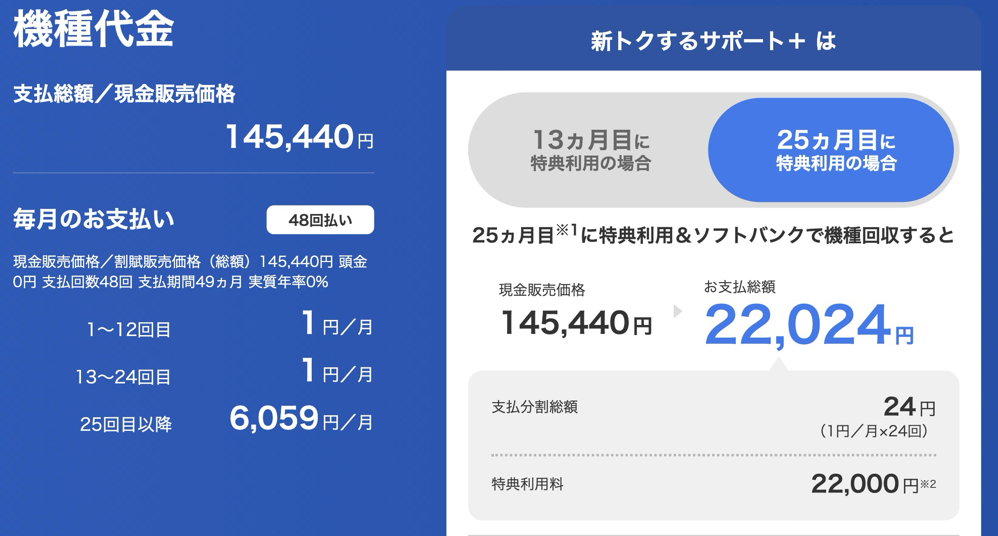This screenshot has height=536, width=998.
Task: Click the 機種代金 heading
Action: (93, 29)
